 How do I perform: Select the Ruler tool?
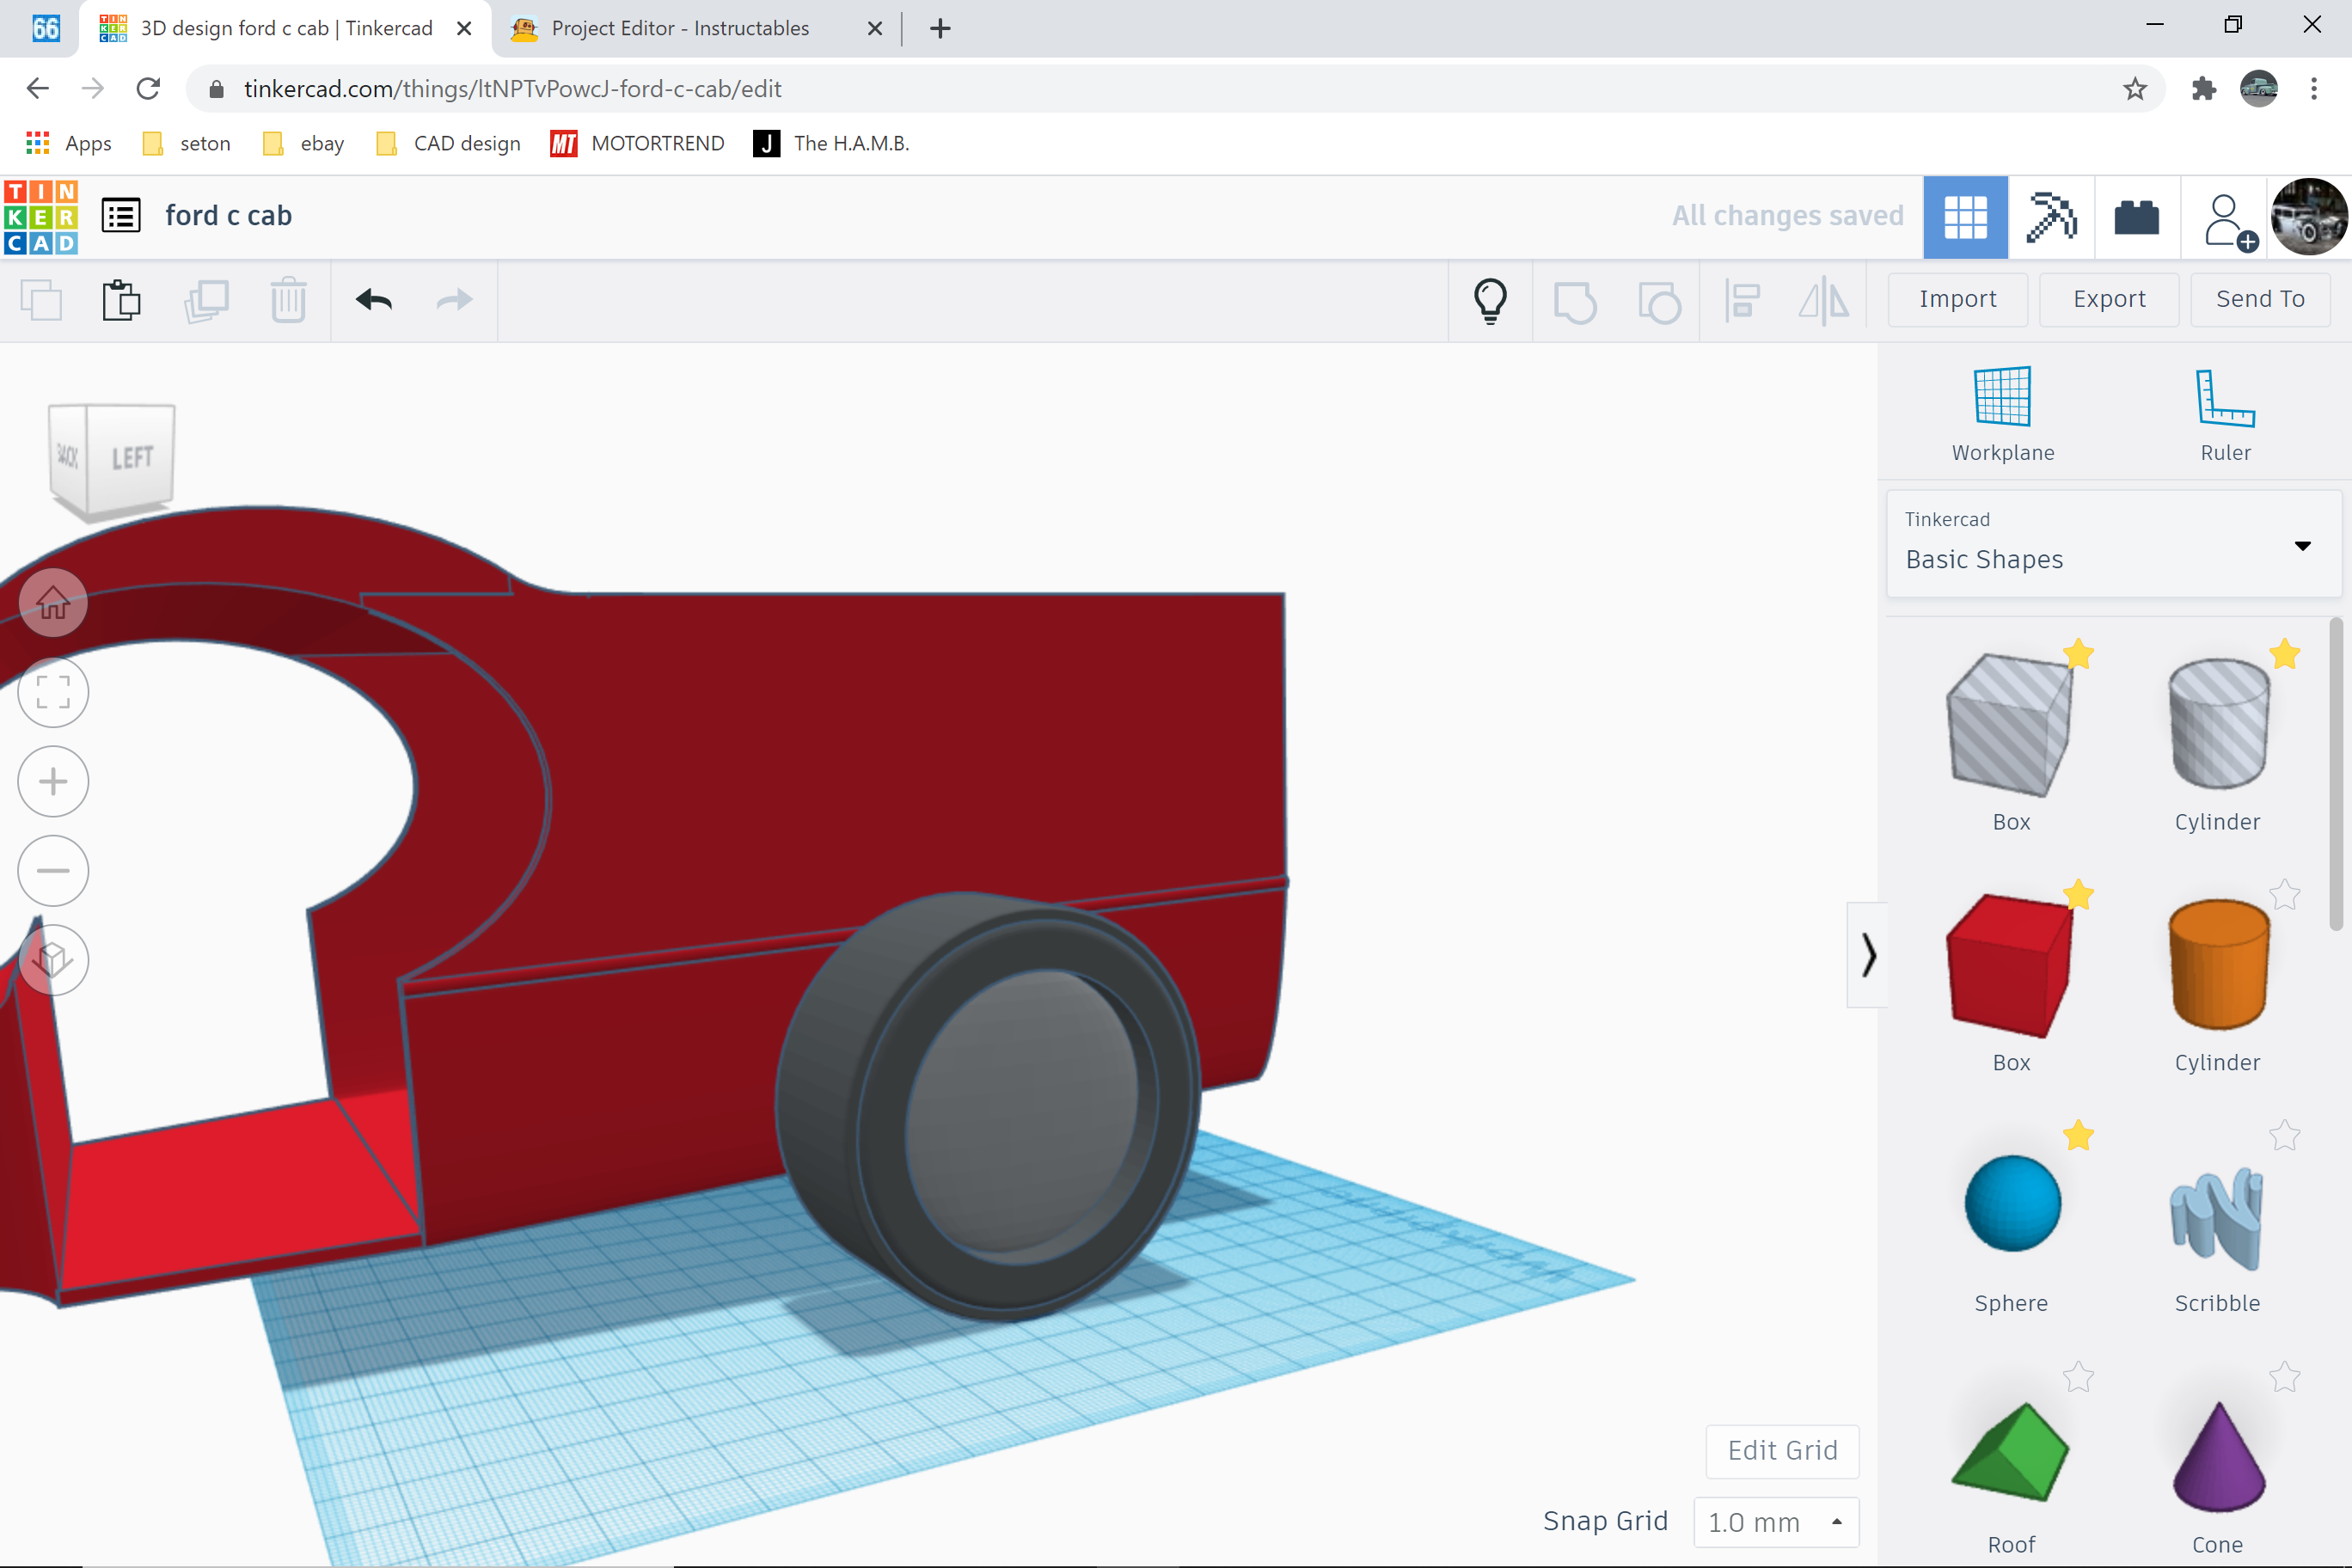pyautogui.click(x=2225, y=414)
